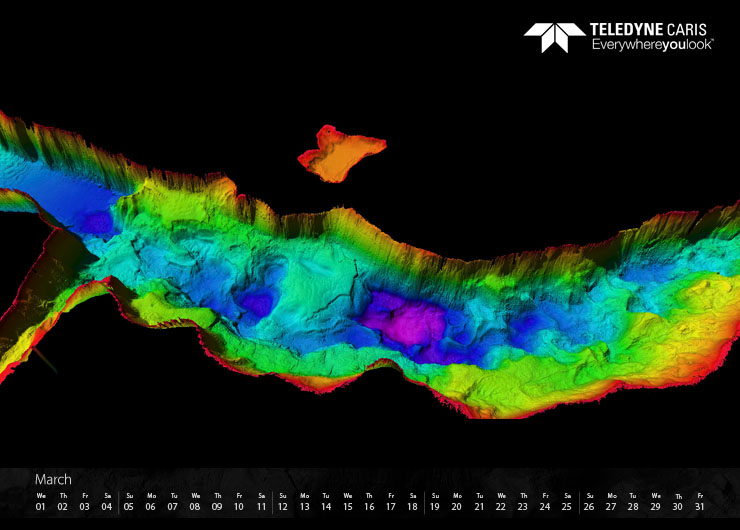Viewport: 740px width, 530px height.
Task: Click calendar date 07
Action: (173, 506)
